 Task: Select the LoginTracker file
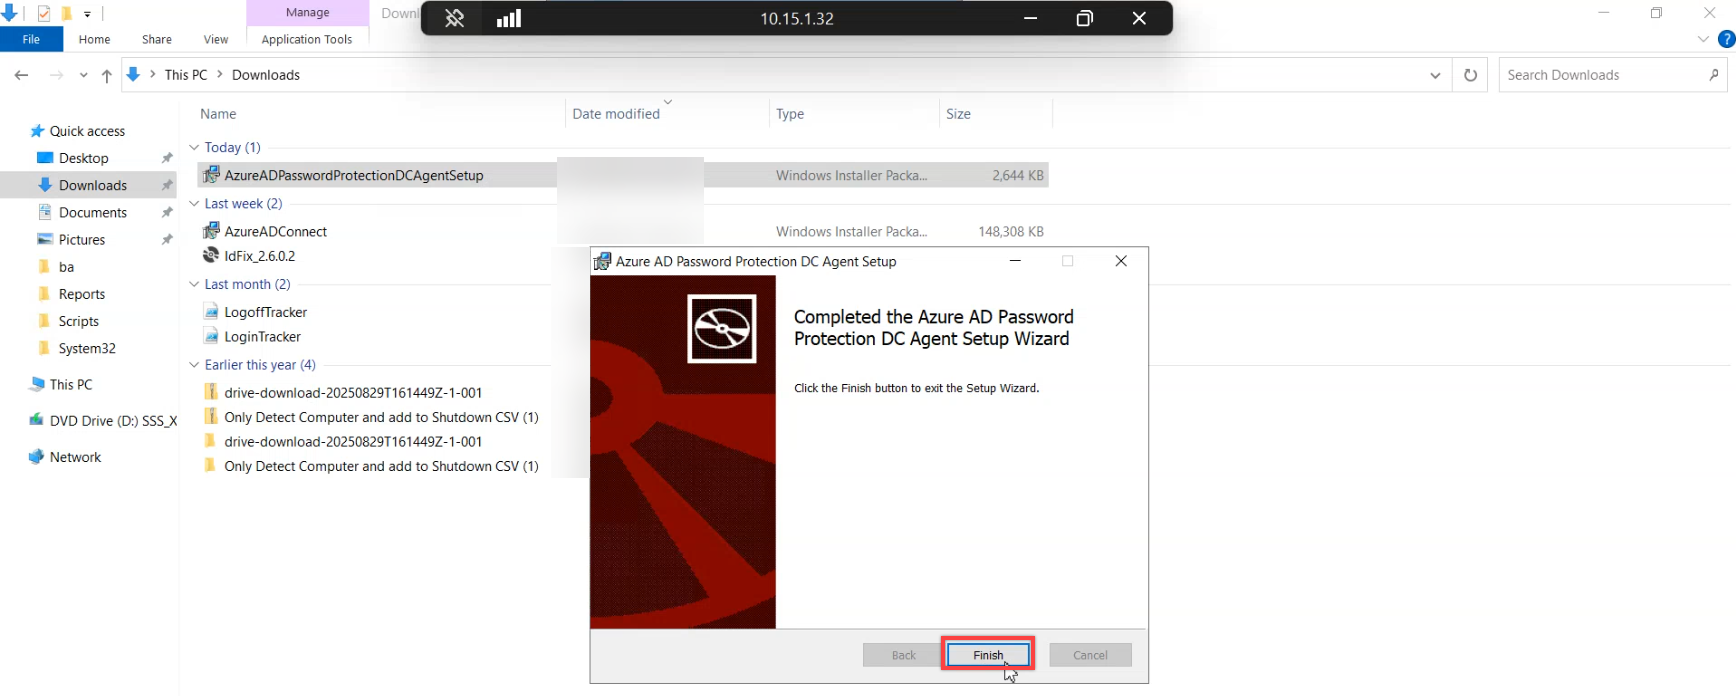coord(262,337)
